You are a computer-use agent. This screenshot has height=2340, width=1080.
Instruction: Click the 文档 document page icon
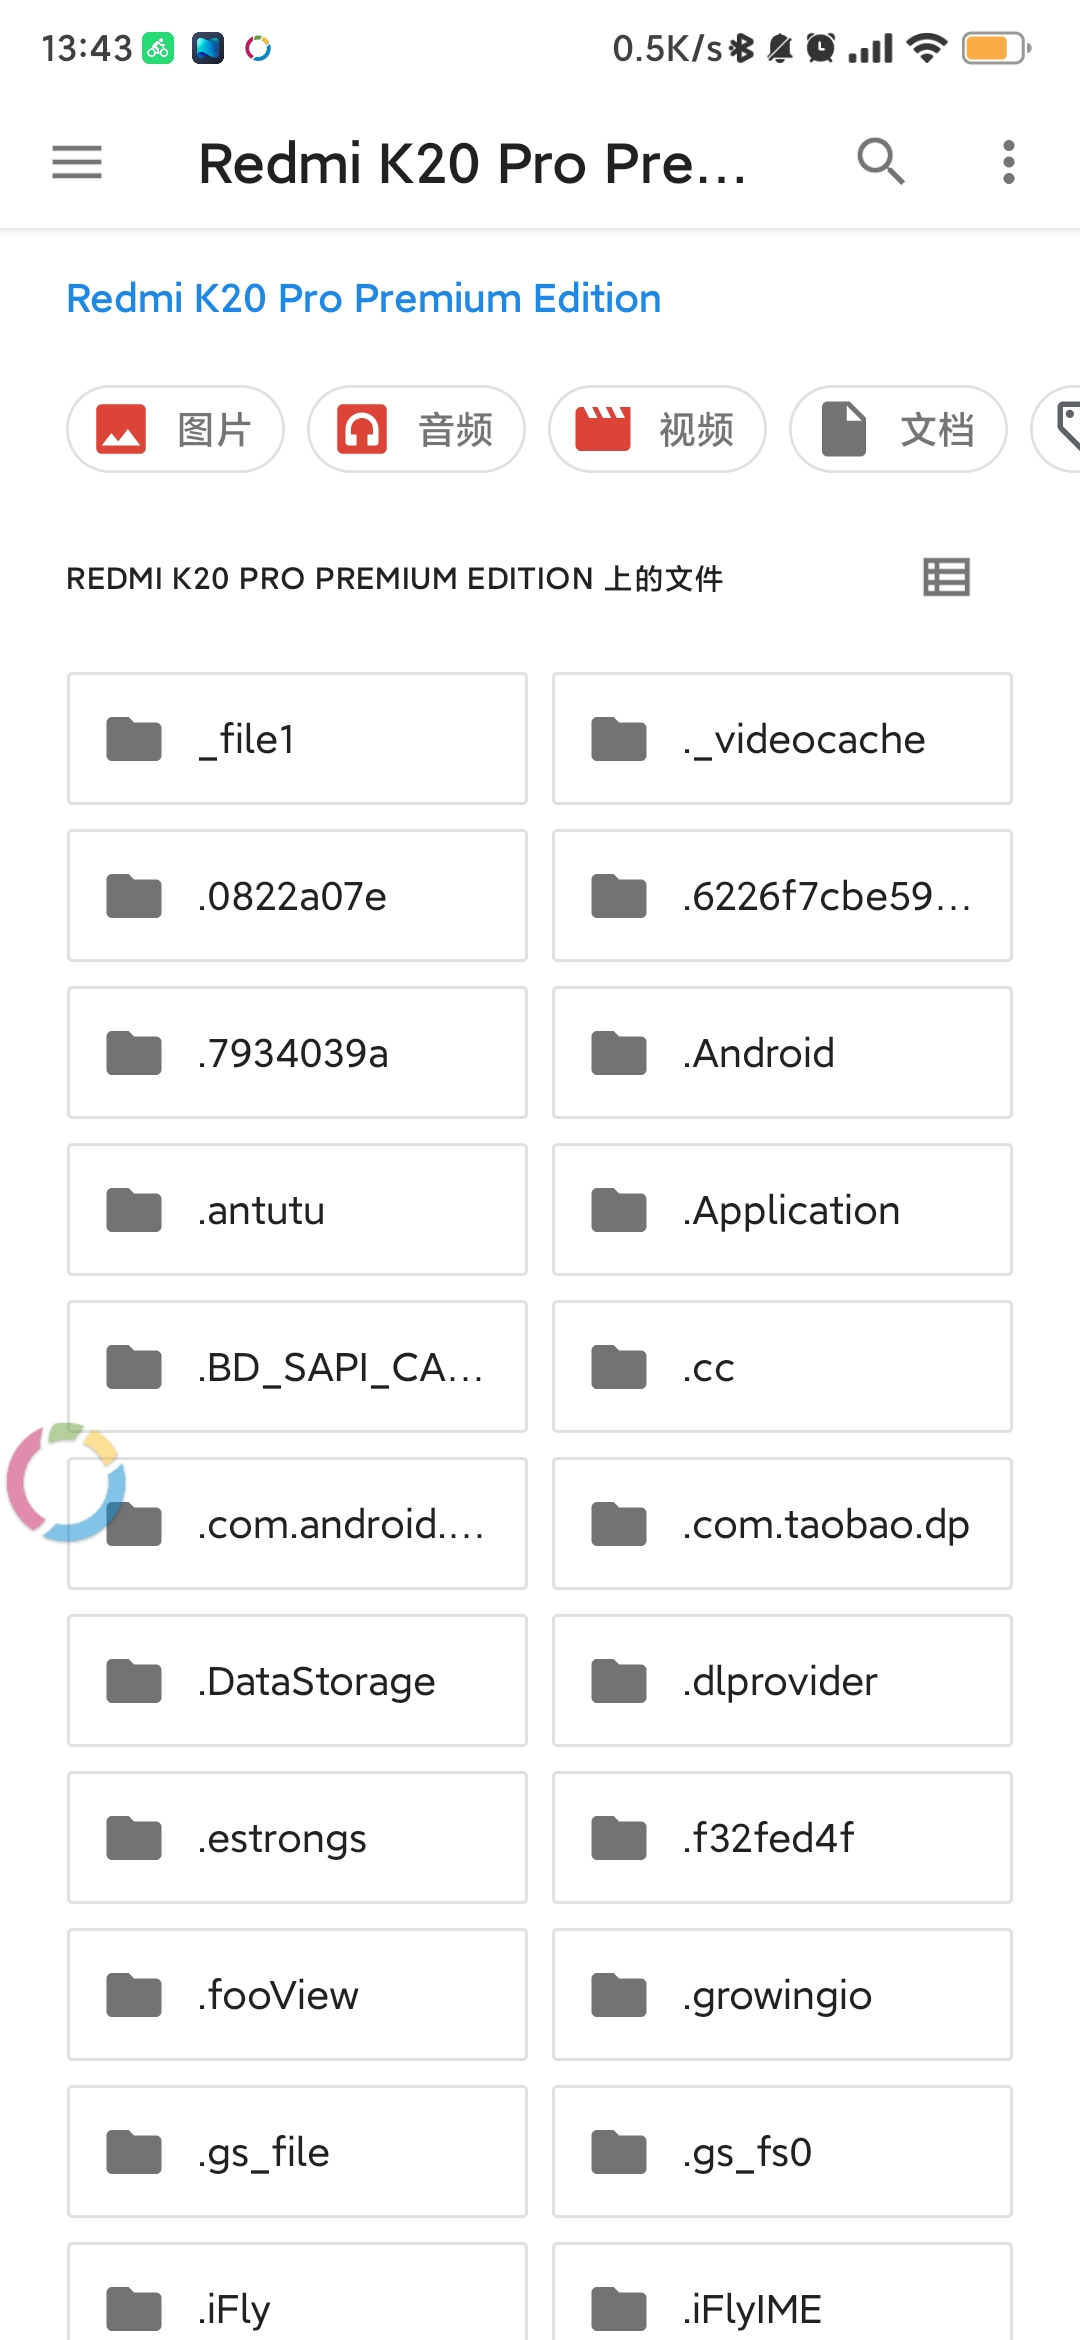(845, 429)
